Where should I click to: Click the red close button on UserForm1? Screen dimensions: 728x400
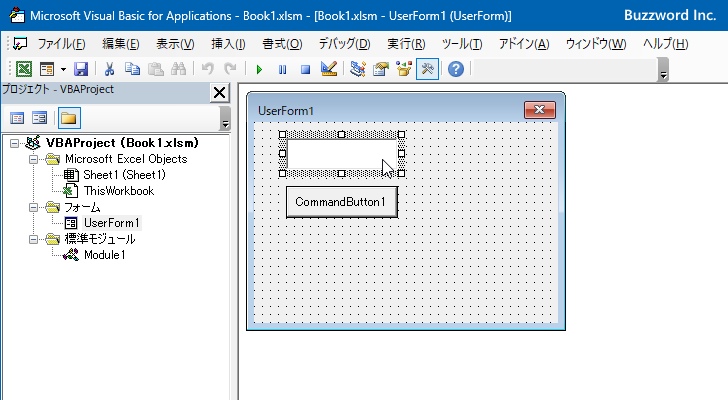540,110
